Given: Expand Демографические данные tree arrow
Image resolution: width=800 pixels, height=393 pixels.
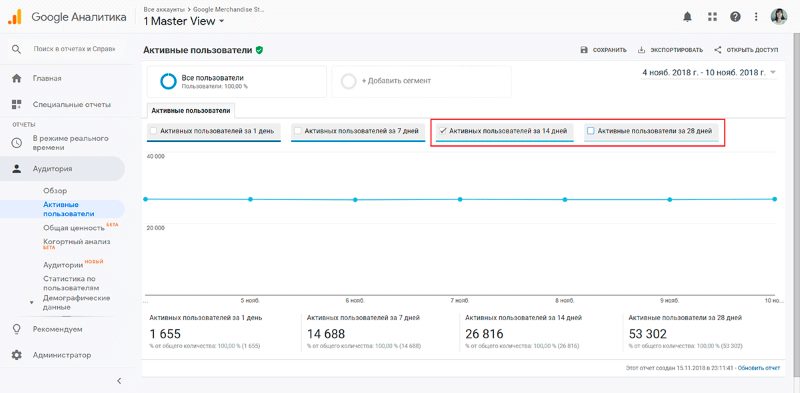Looking at the screenshot, I should [32, 303].
